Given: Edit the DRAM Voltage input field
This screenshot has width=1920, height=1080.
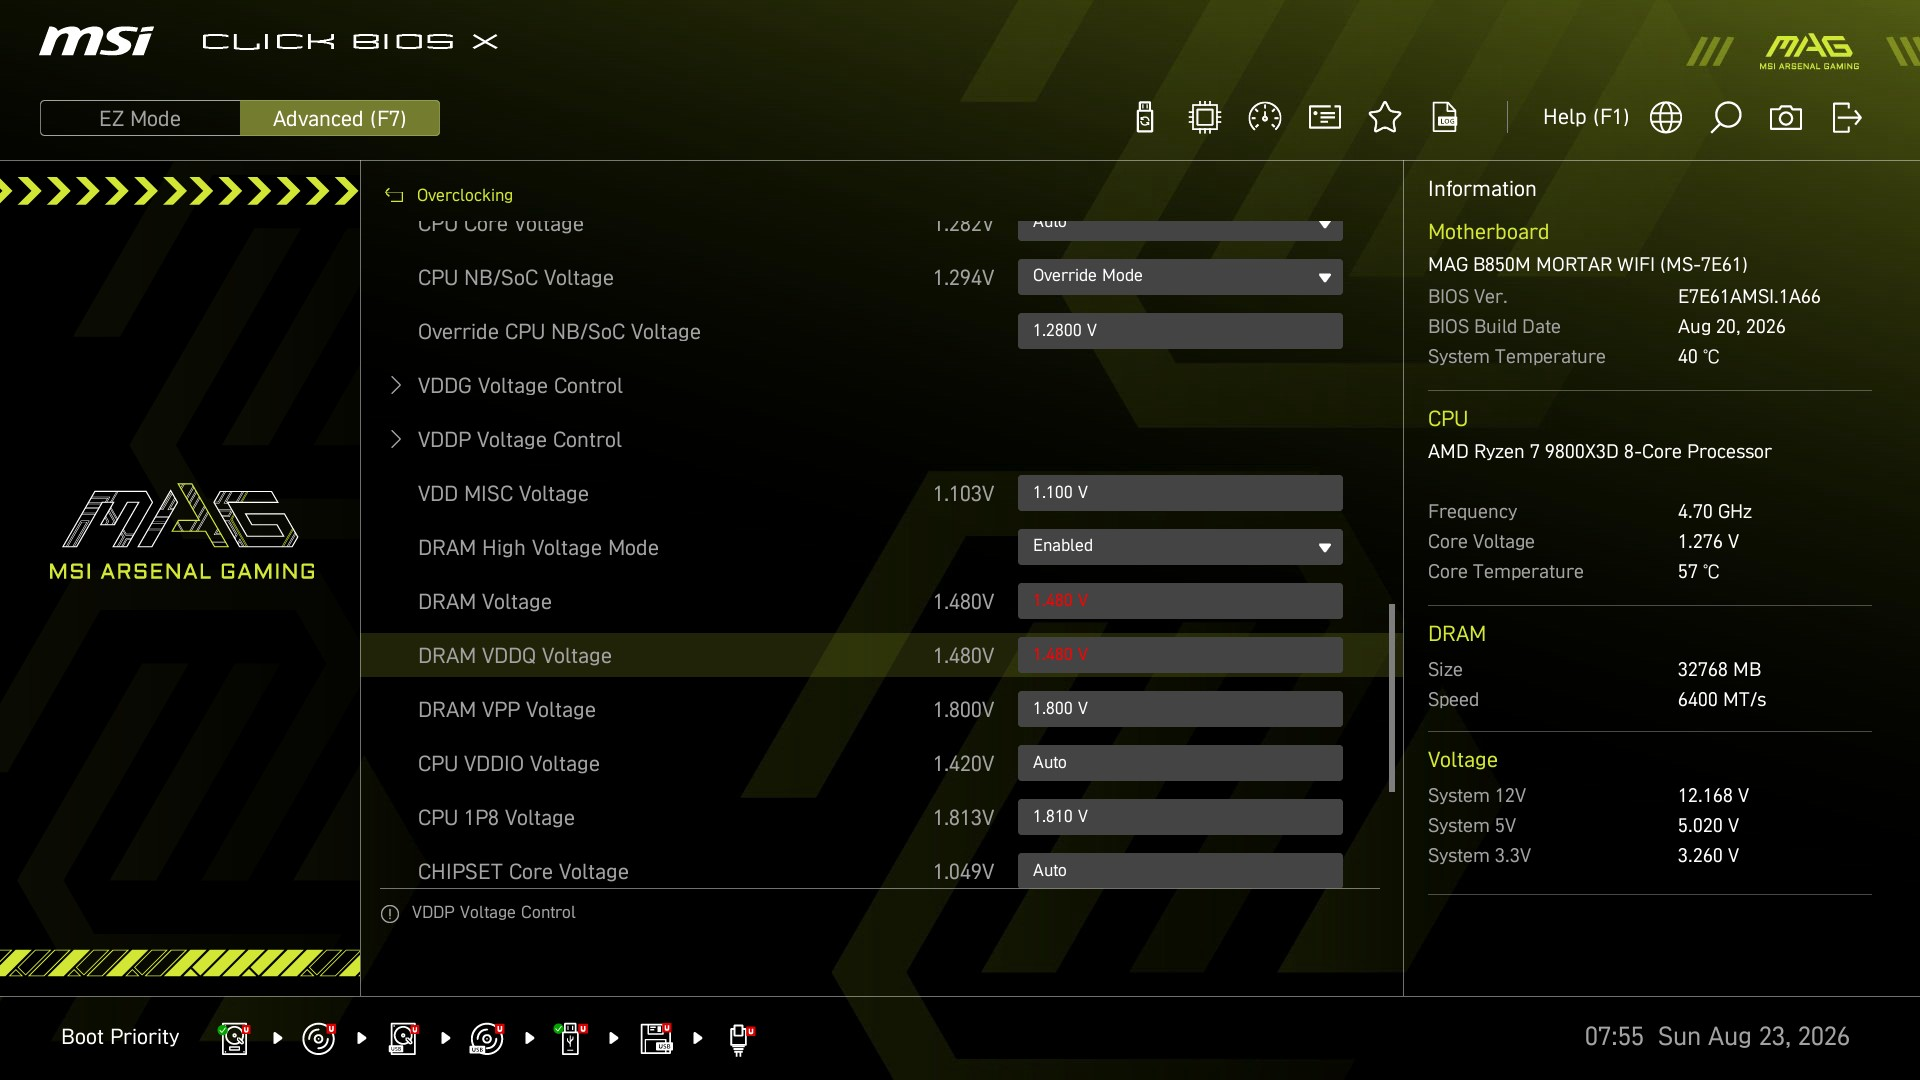Looking at the screenshot, I should (x=1180, y=601).
